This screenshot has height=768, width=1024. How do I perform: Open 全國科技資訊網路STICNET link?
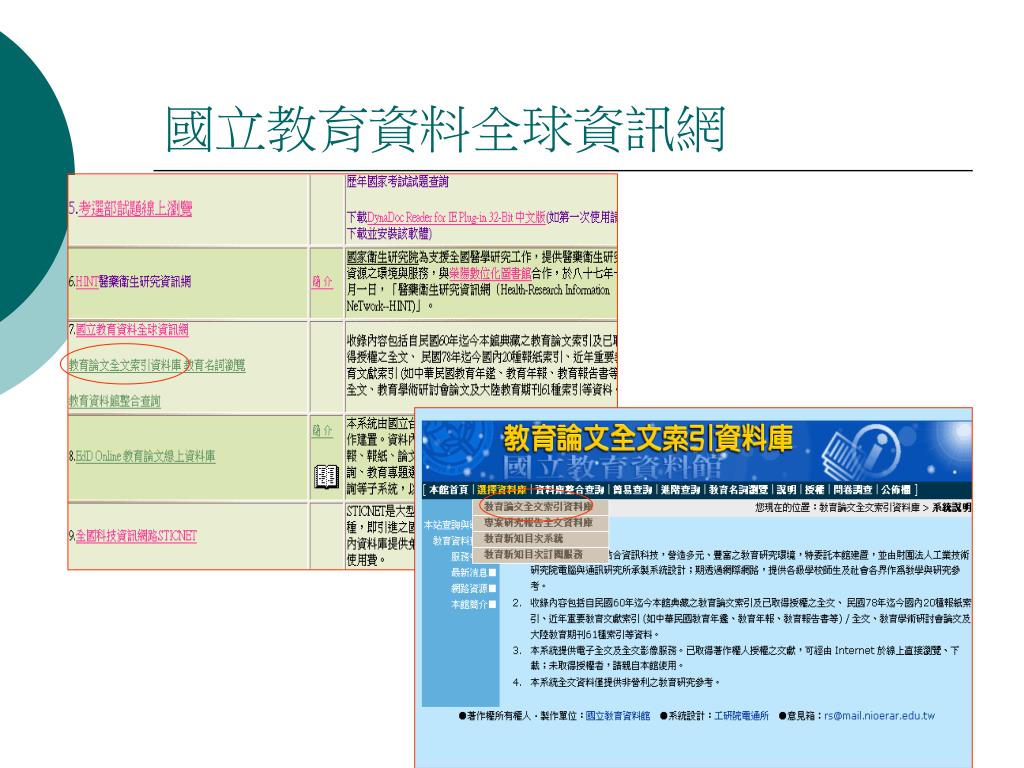136,536
